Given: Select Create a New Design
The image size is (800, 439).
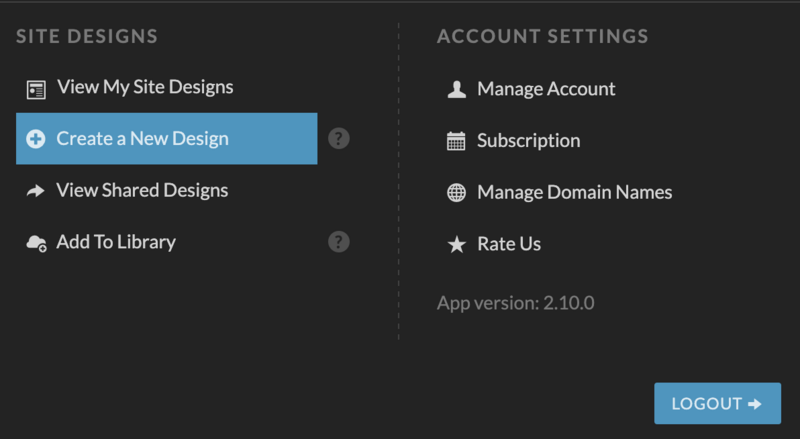Looking at the screenshot, I should click(x=166, y=139).
